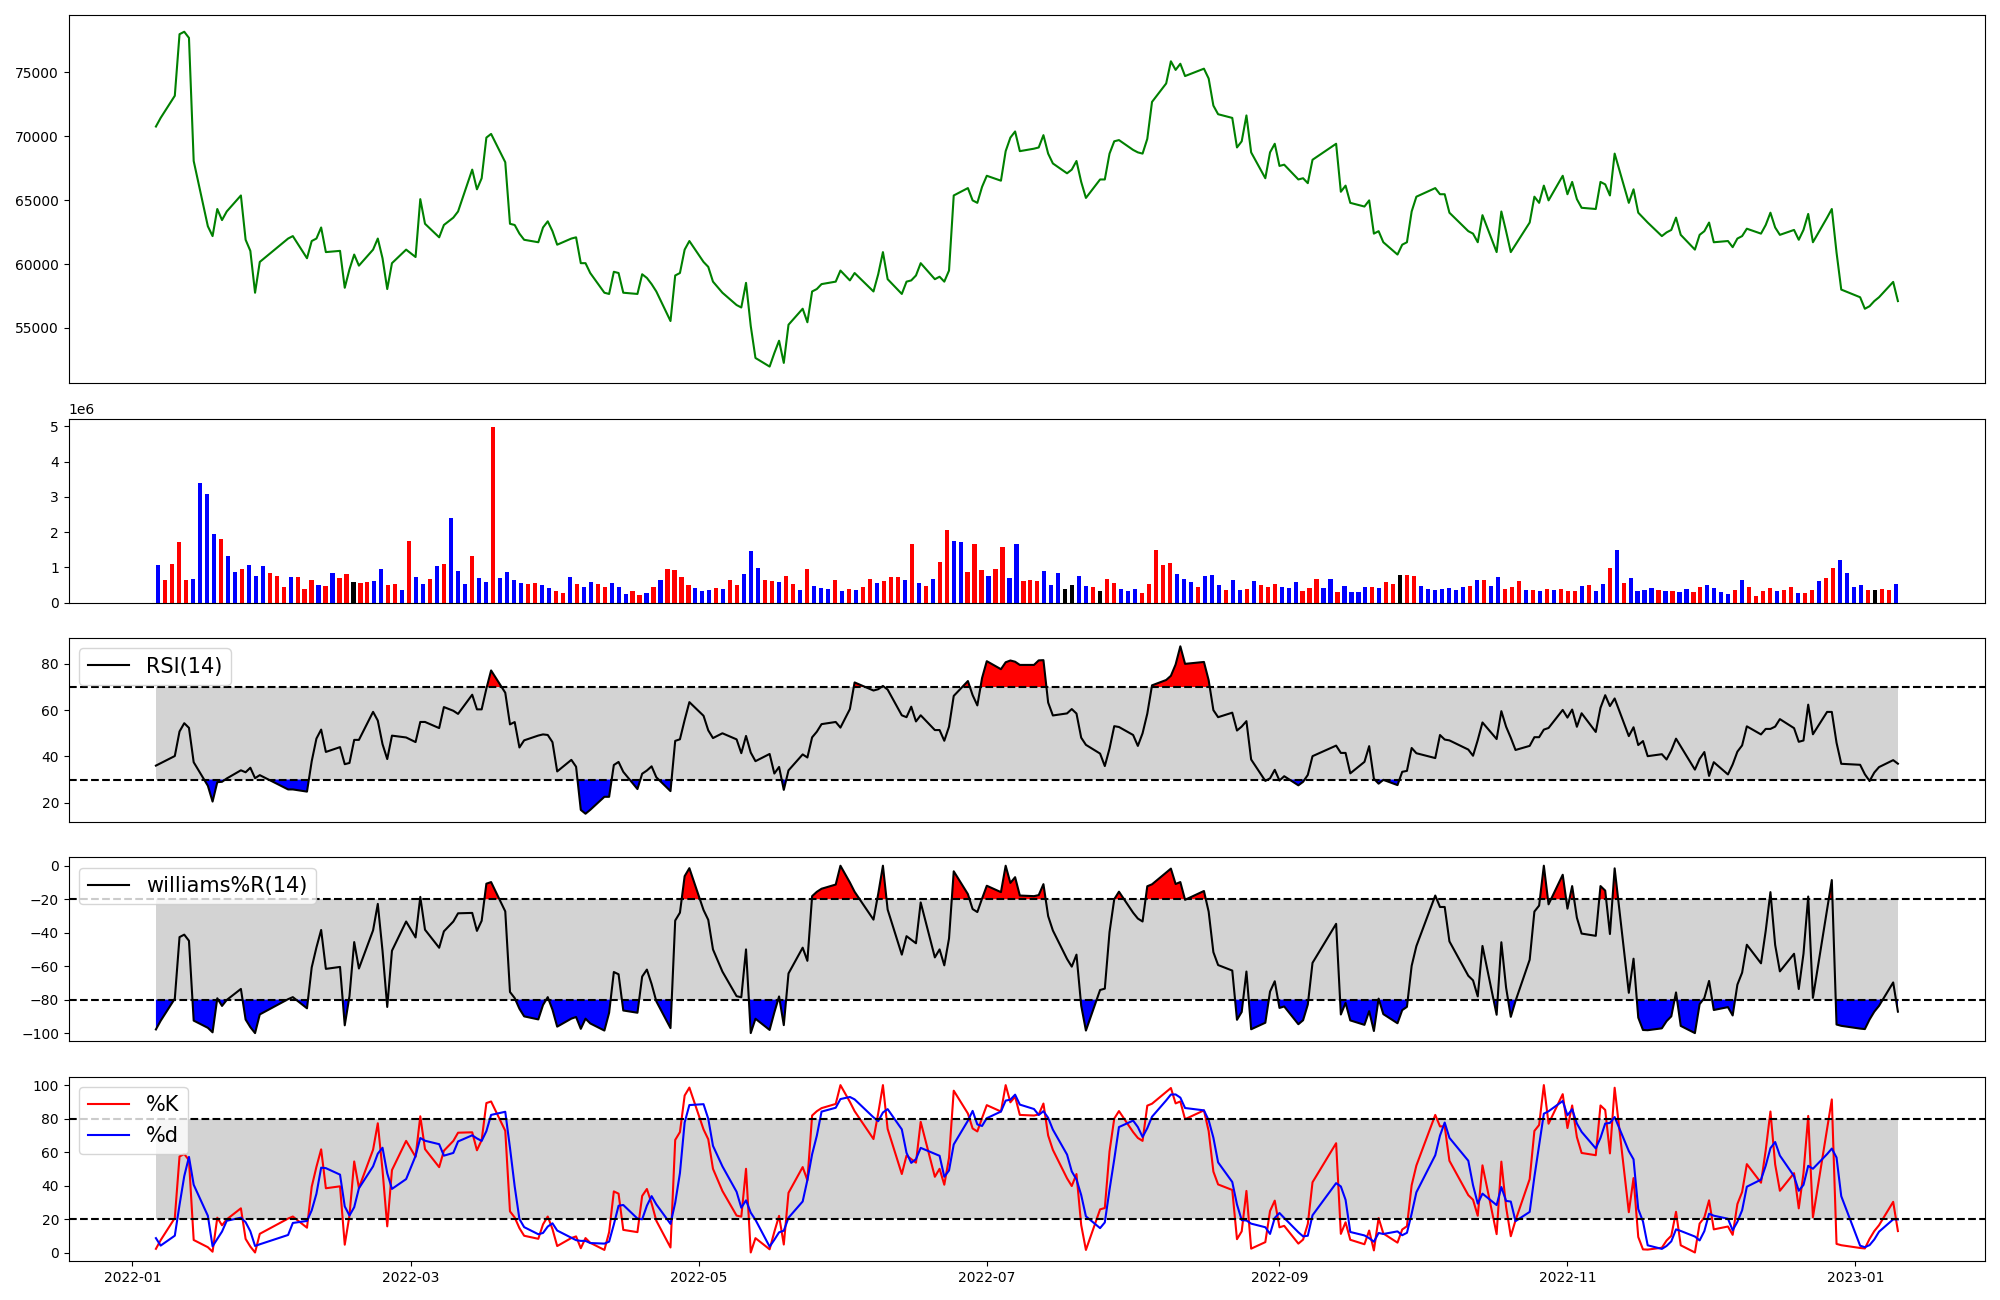Click the 80 tick on RSI axis
2000x1300 pixels.
tap(50, 665)
